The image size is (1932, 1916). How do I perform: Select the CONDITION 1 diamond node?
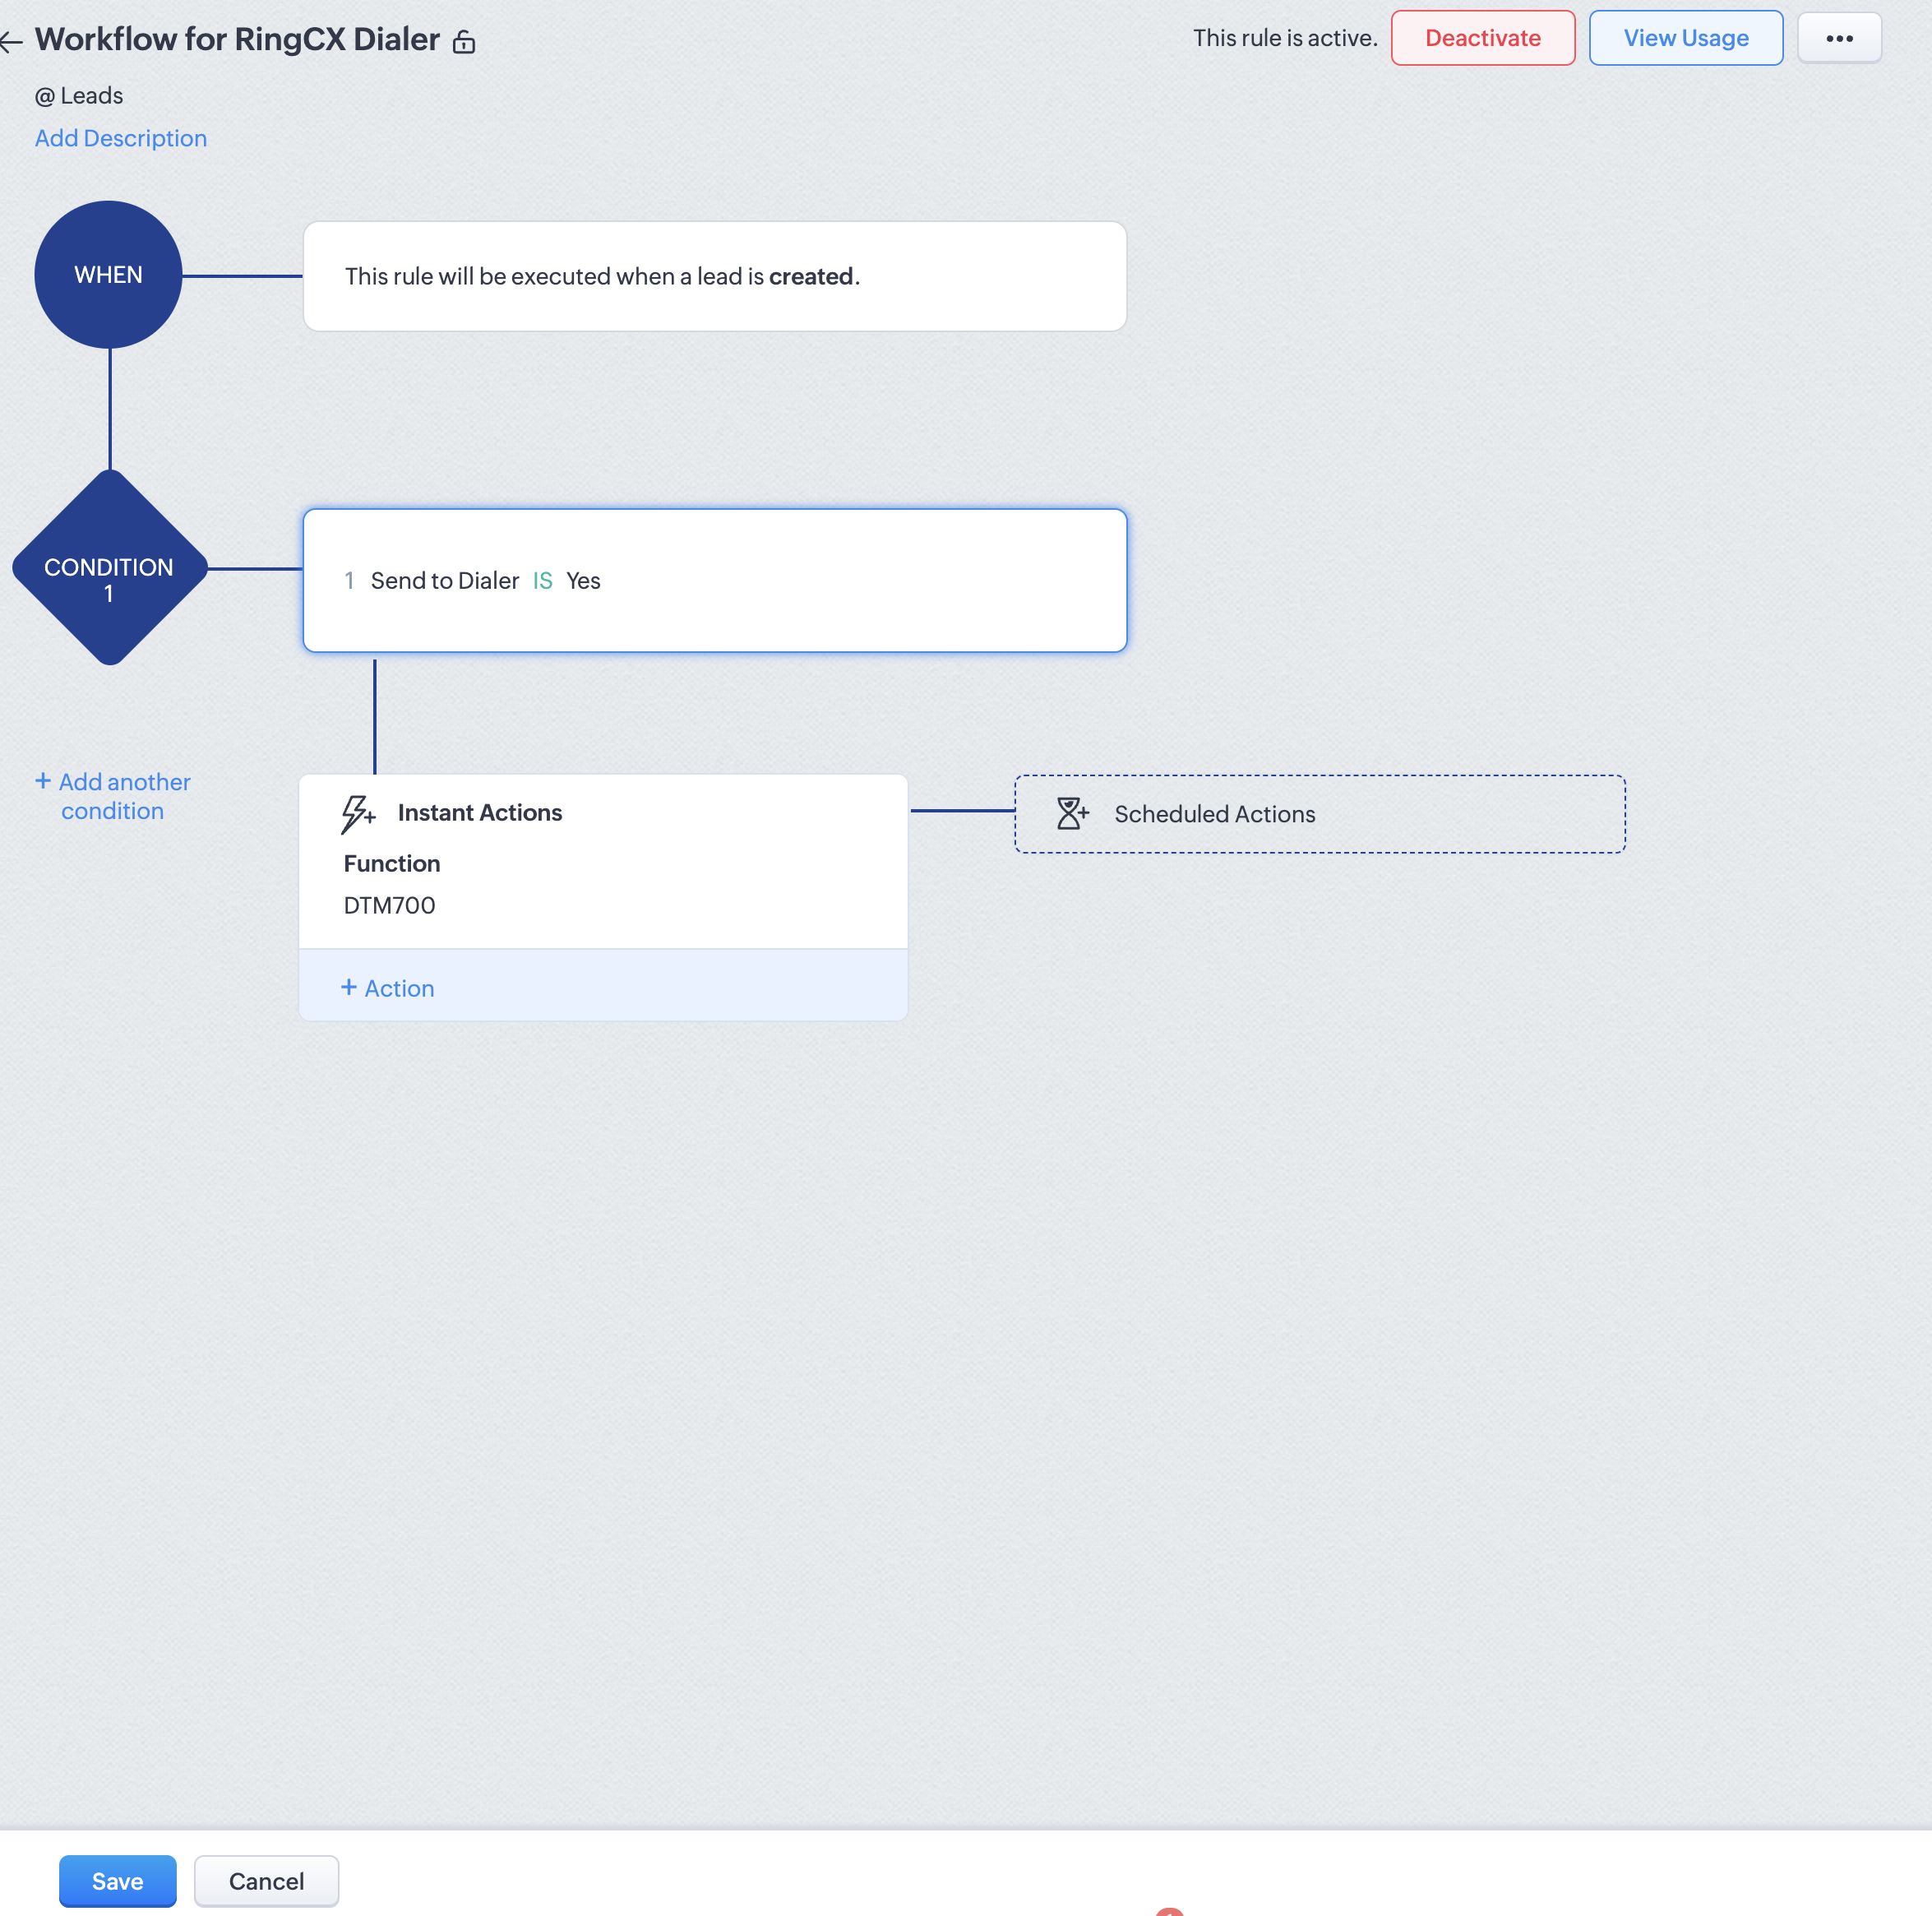pyautogui.click(x=109, y=568)
